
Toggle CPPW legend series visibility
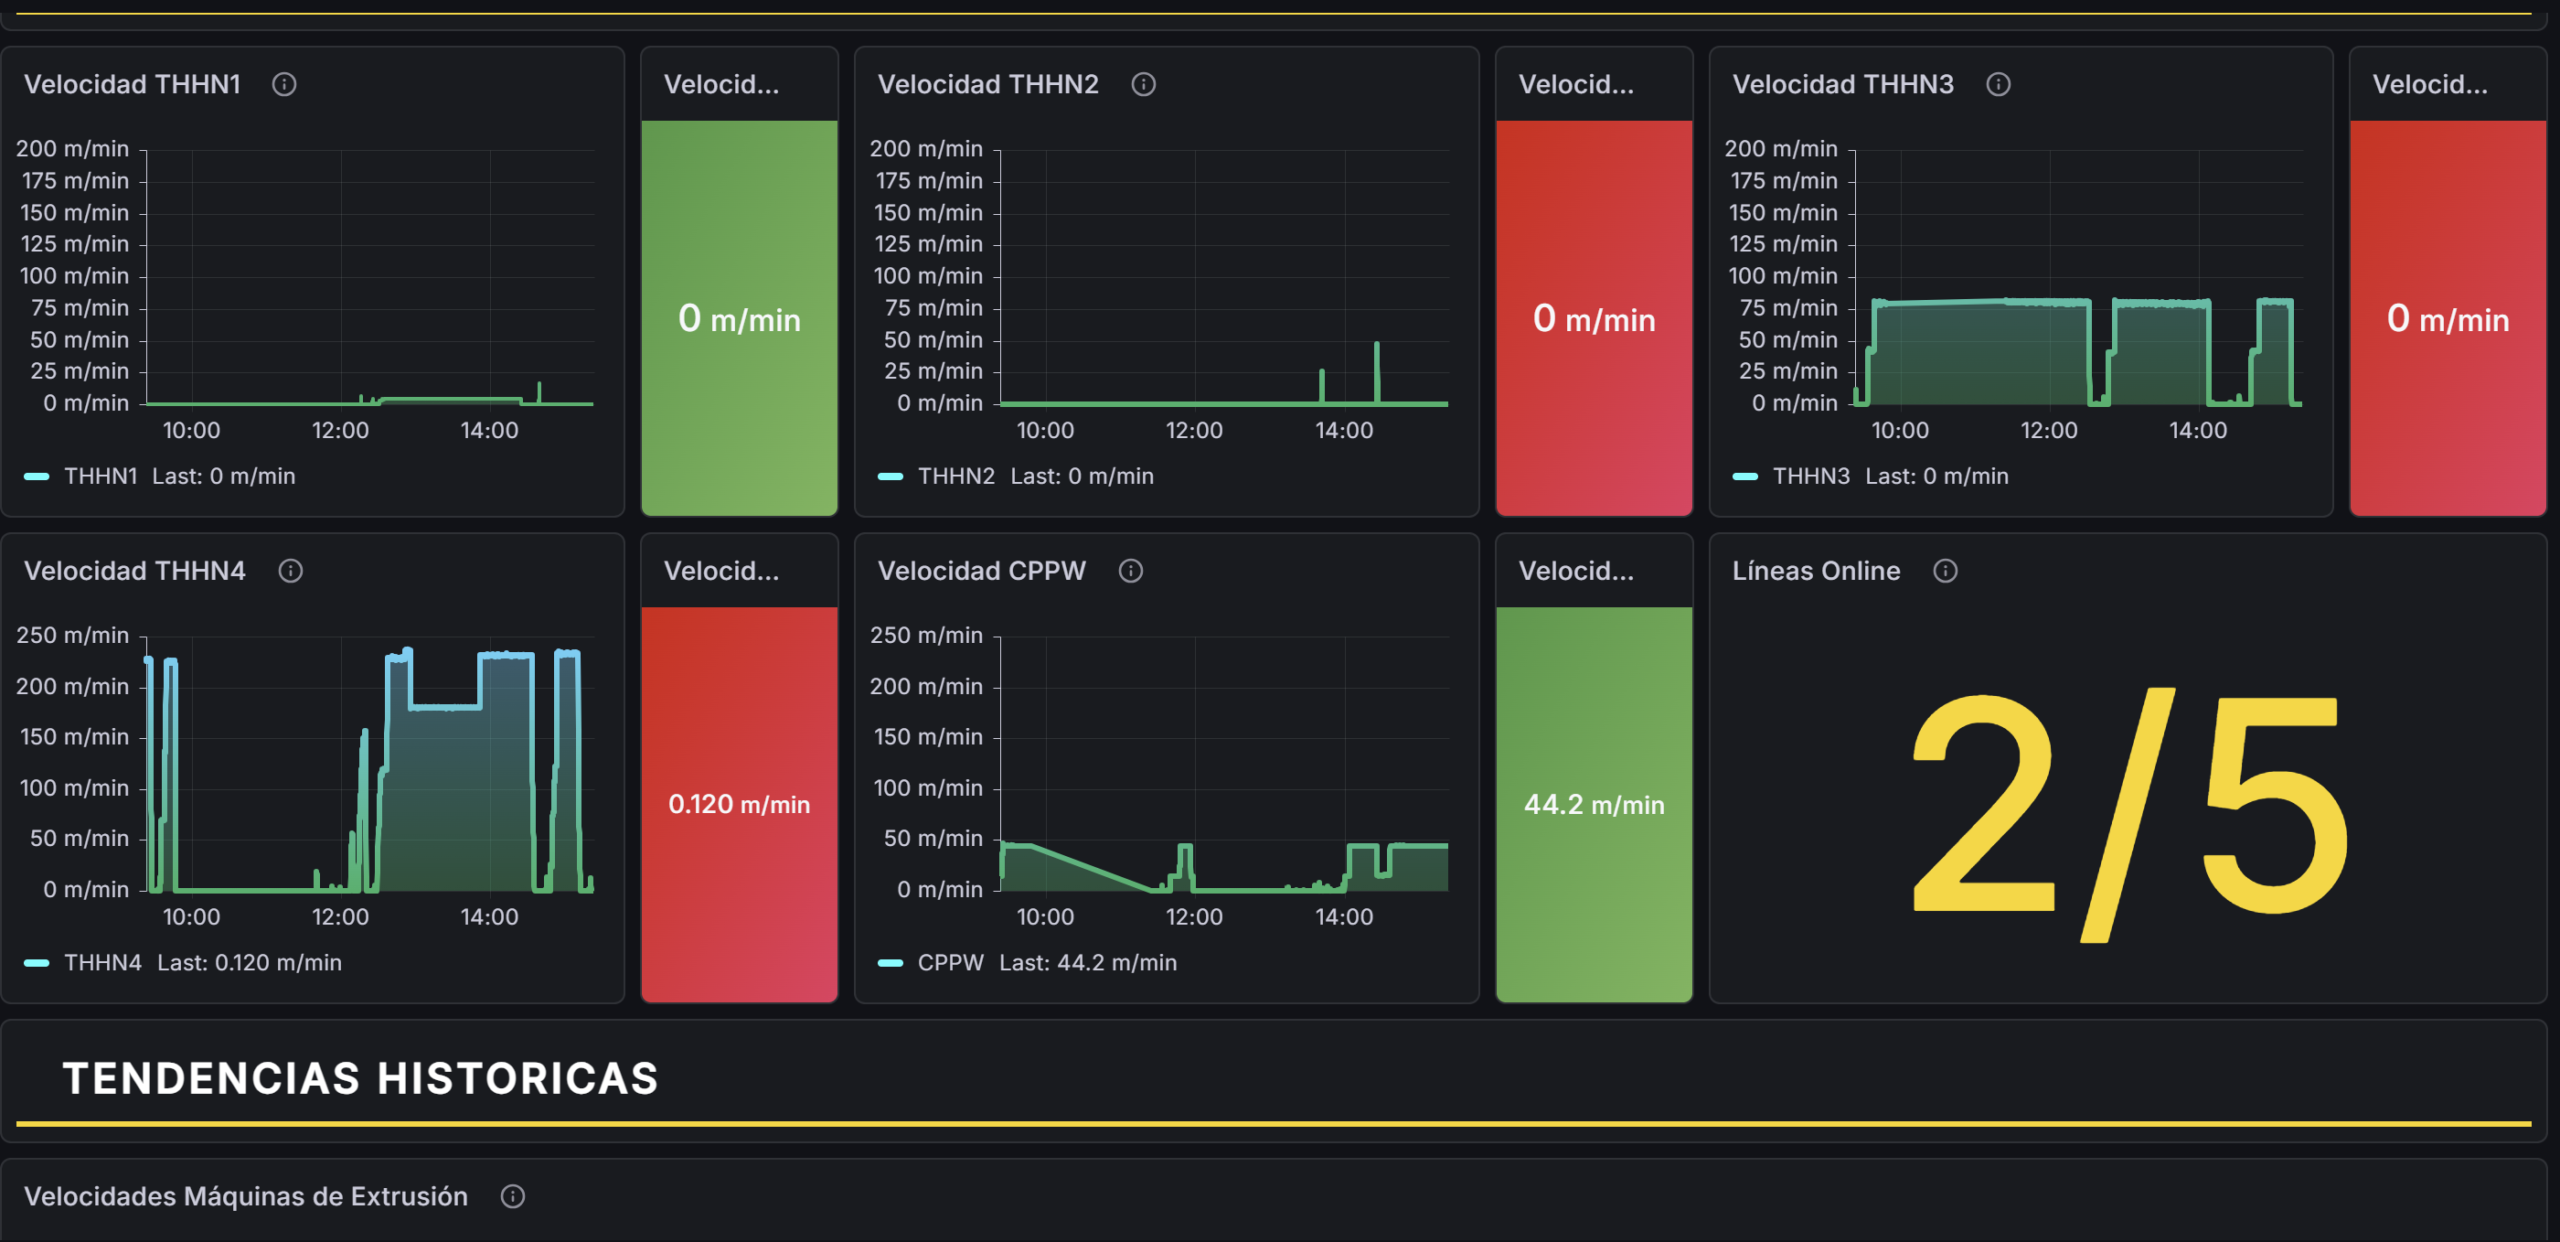950,963
